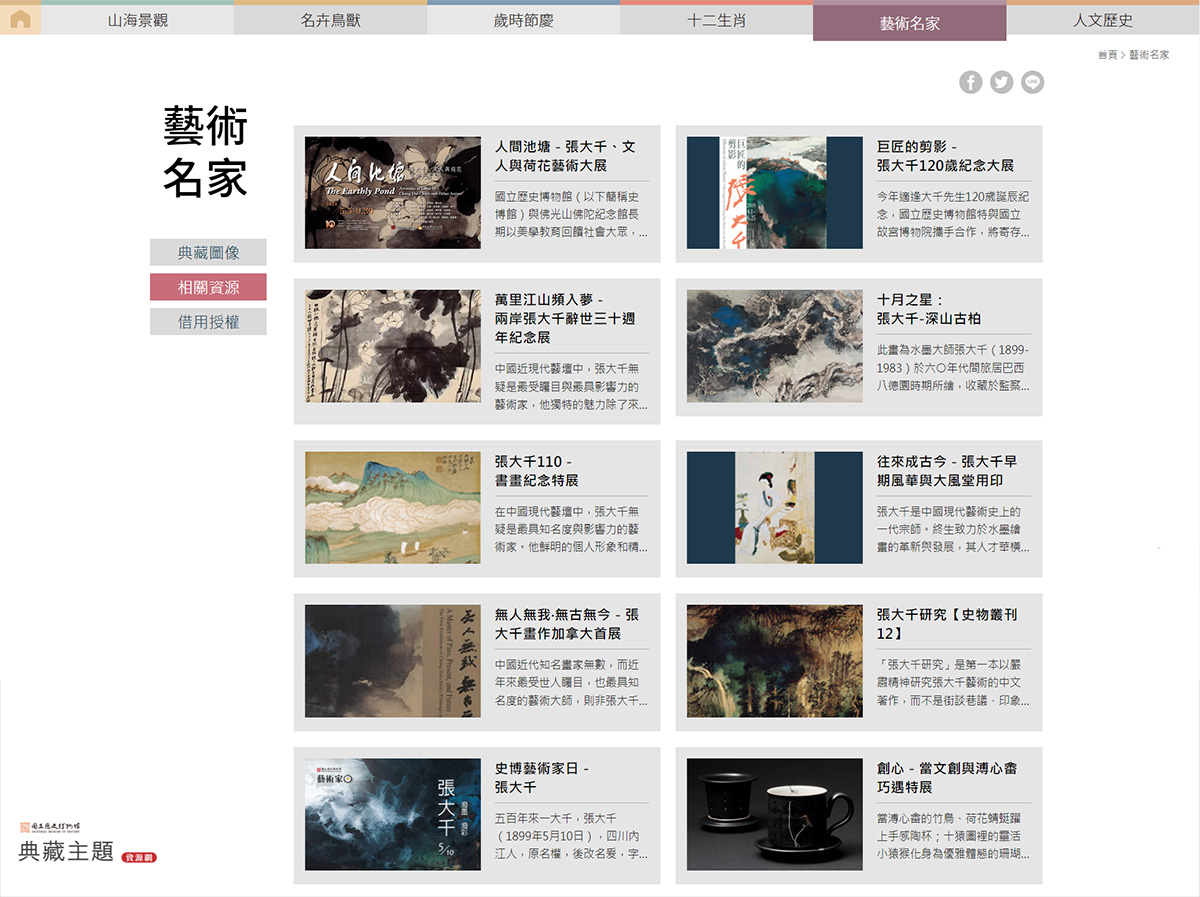Open the 創心 teacup thumbnail

775,814
